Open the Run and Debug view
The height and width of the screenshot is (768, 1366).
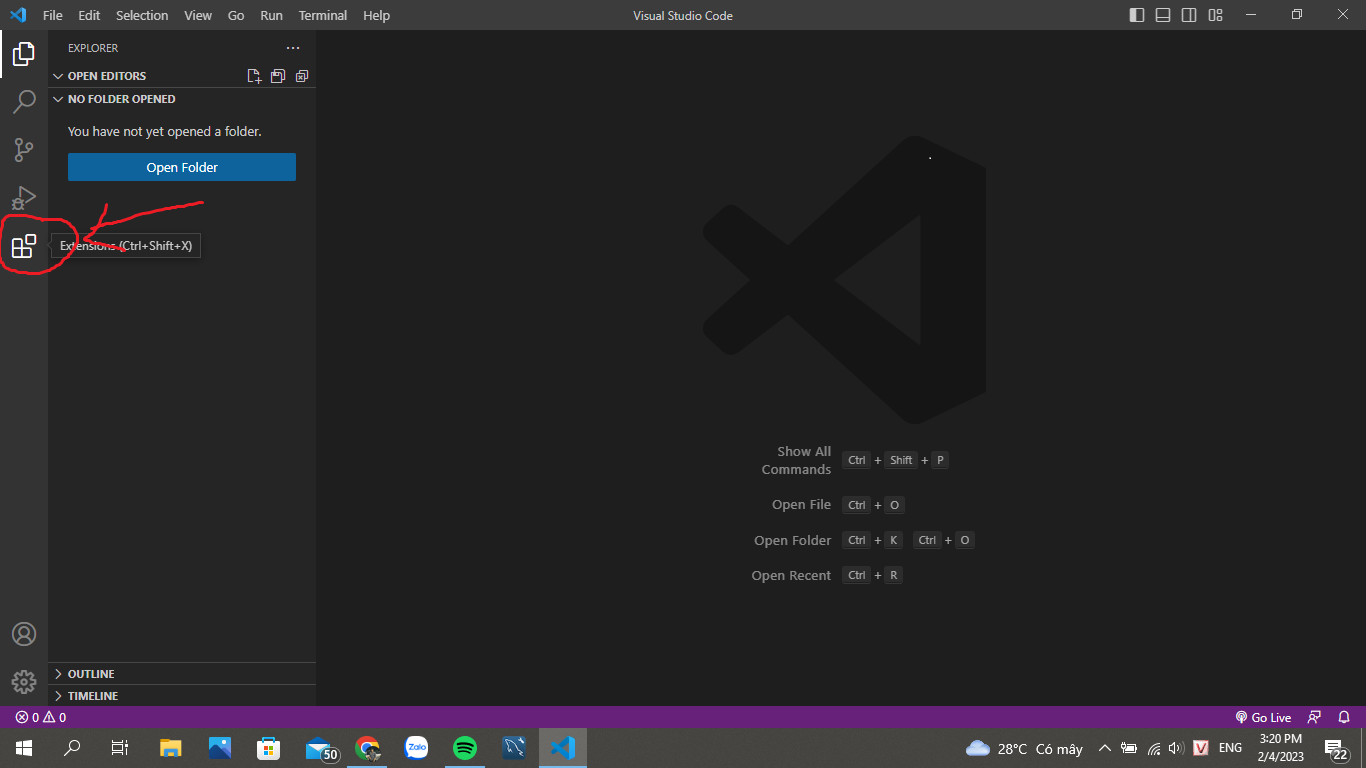(x=24, y=198)
